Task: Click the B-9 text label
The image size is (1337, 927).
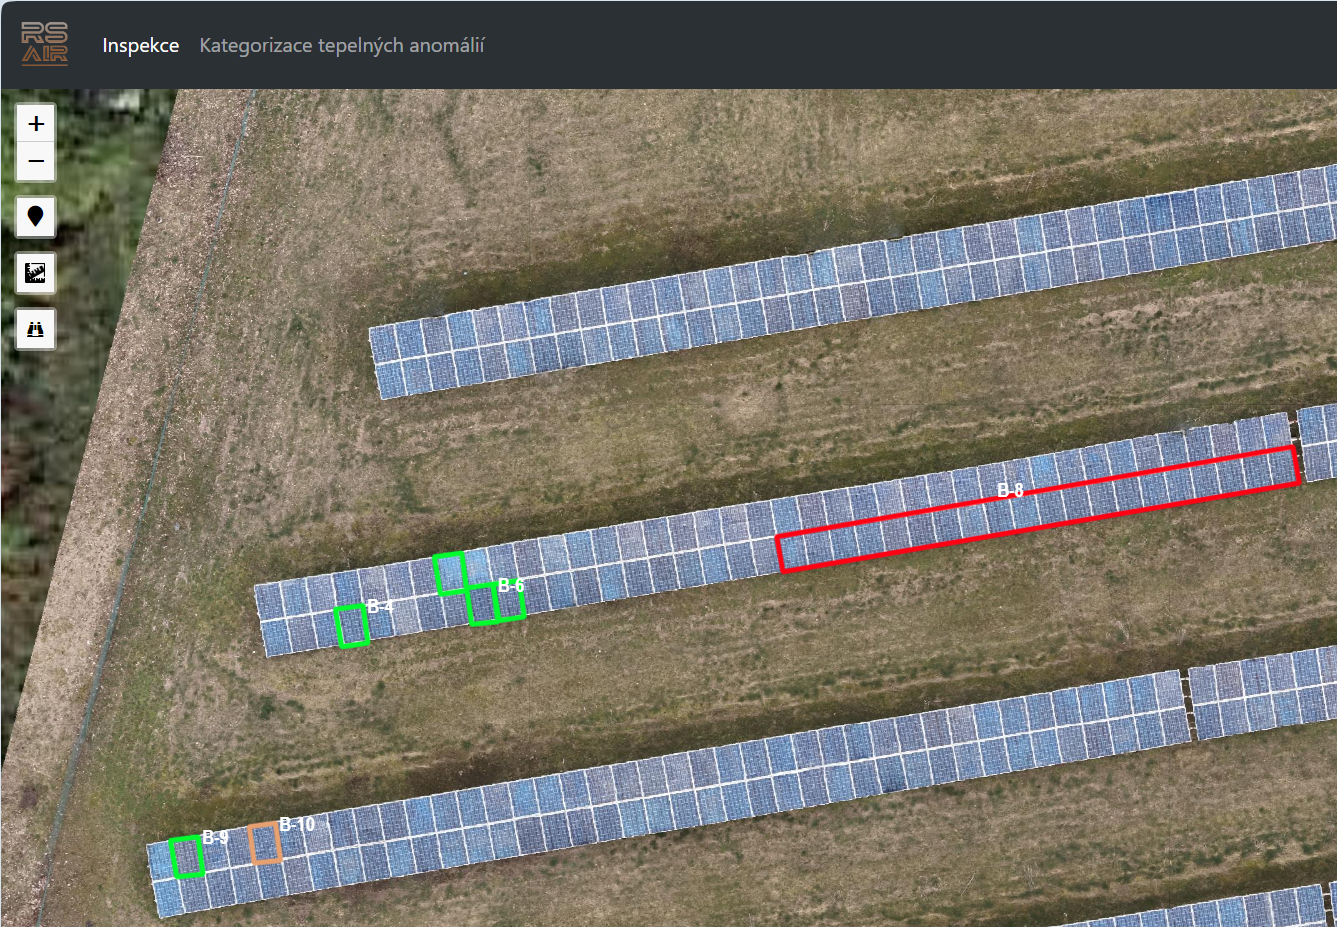Action: (x=215, y=837)
